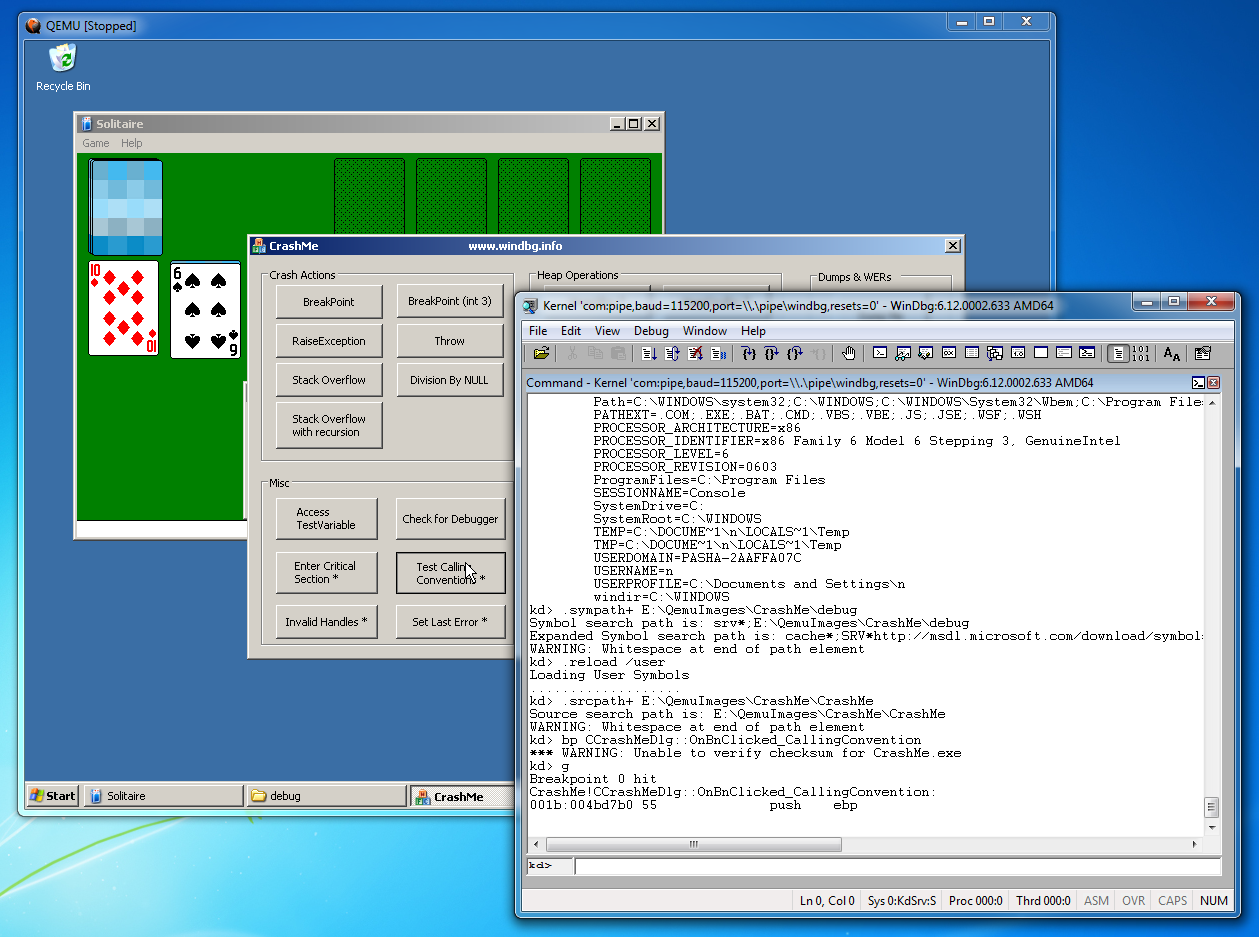Click the Options toolbar icon in WinDbg
The width and height of the screenshot is (1259, 937).
pos(1203,353)
